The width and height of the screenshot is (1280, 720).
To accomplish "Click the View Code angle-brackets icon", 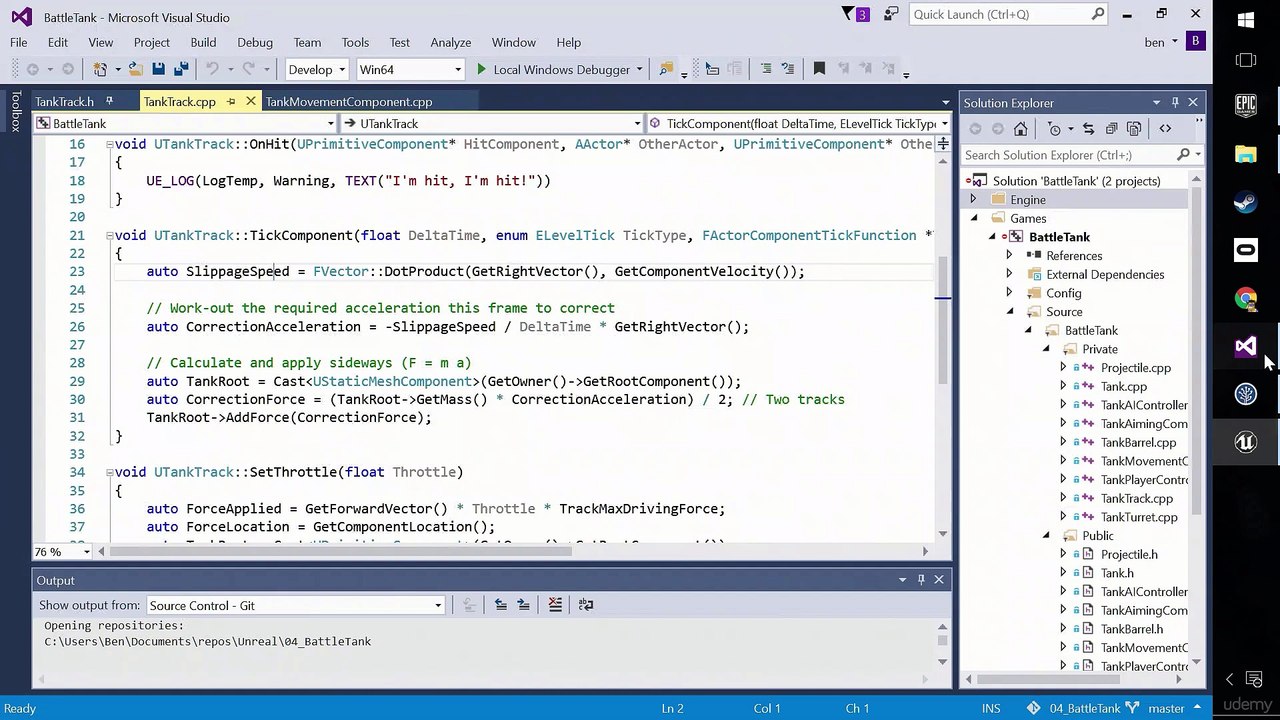I will 1165,129.
